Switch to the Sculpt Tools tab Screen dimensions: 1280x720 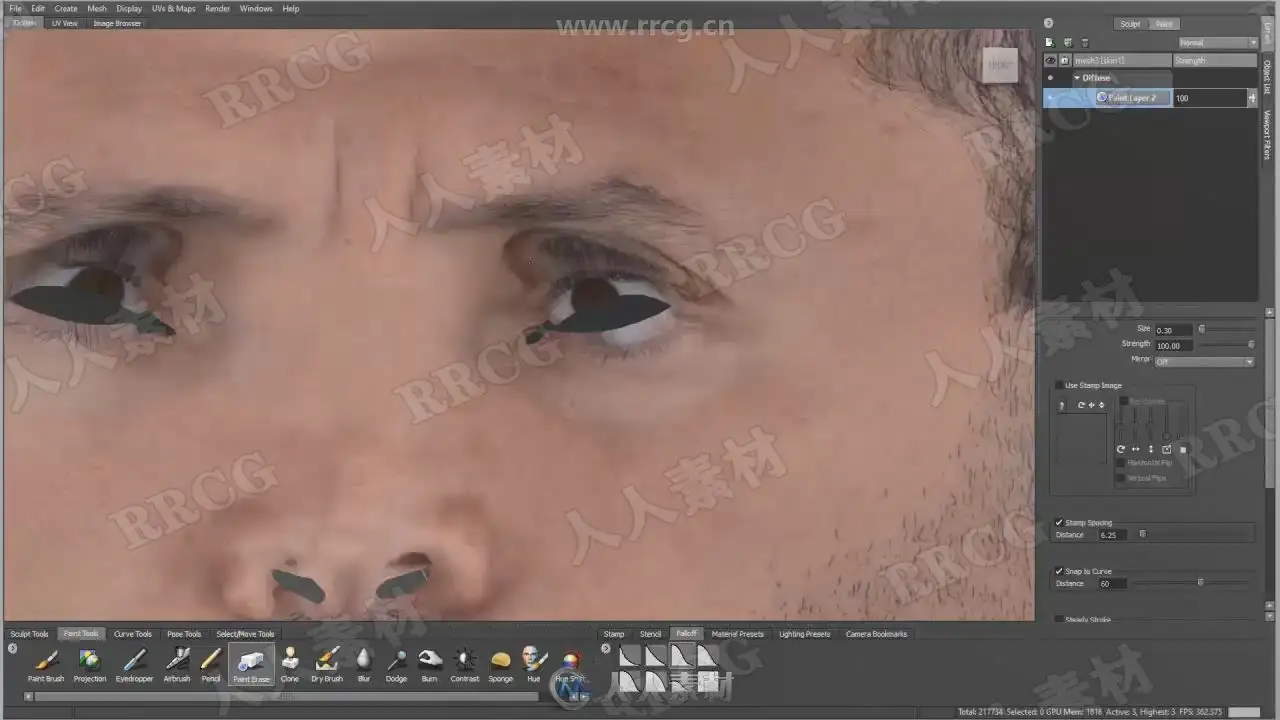[x=29, y=634]
